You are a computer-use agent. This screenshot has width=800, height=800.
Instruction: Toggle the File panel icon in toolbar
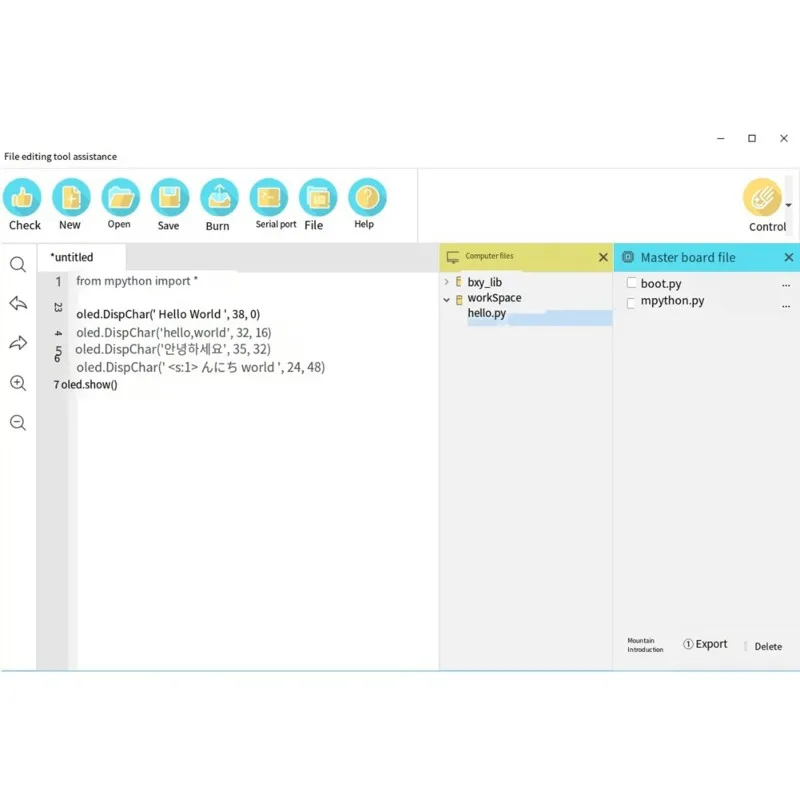click(x=318, y=197)
